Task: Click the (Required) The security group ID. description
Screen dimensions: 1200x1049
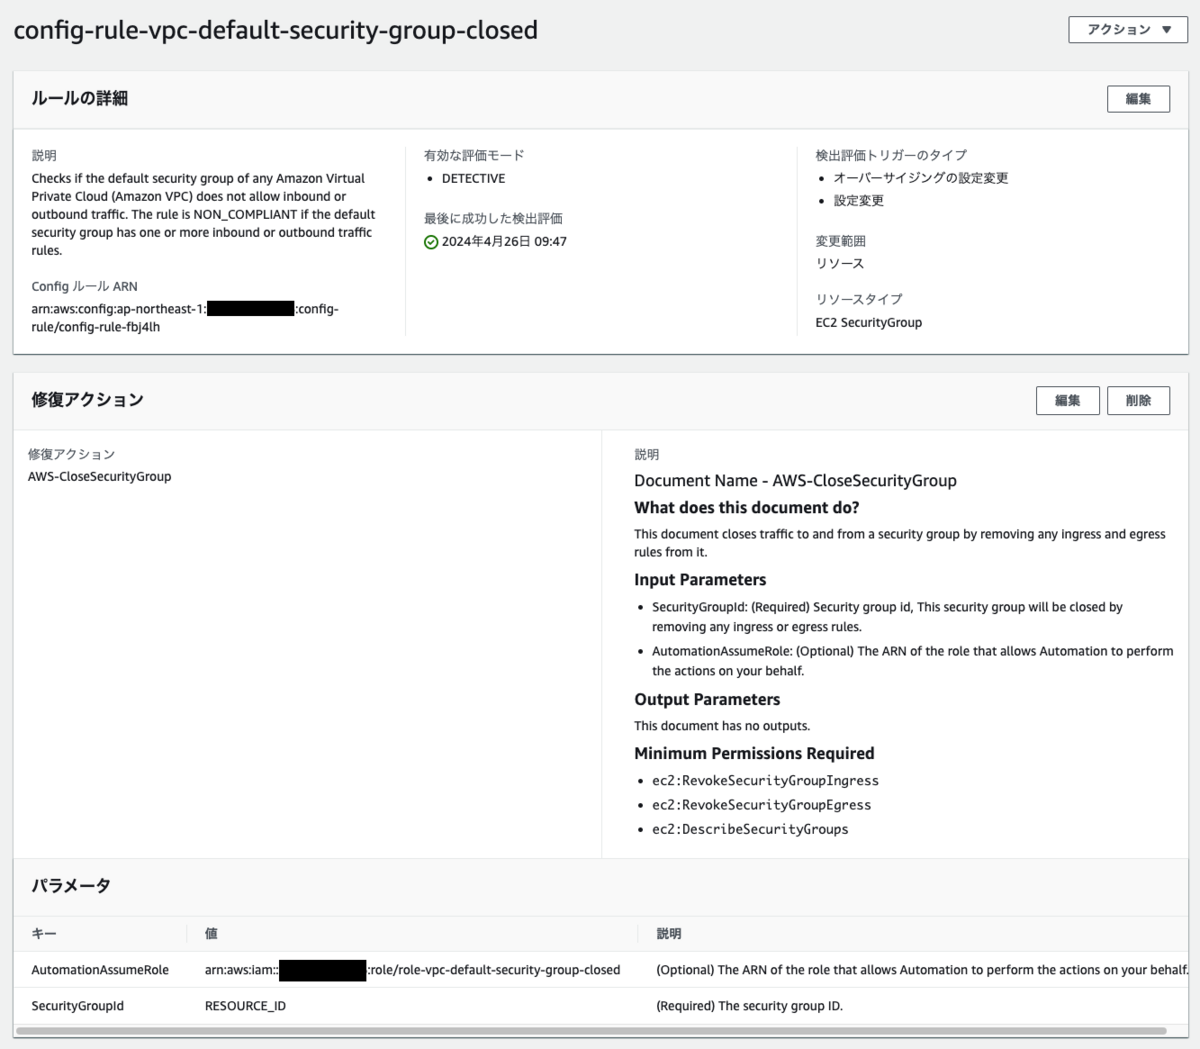Action: 749,1006
